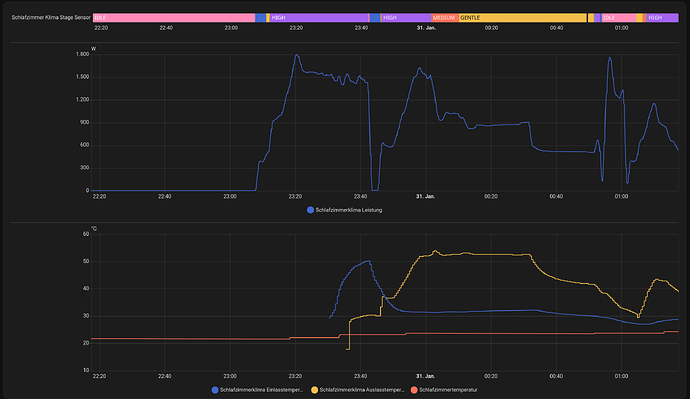The image size is (690, 399).
Task: Click the 1.800 watt axis value
Action: [82, 54]
